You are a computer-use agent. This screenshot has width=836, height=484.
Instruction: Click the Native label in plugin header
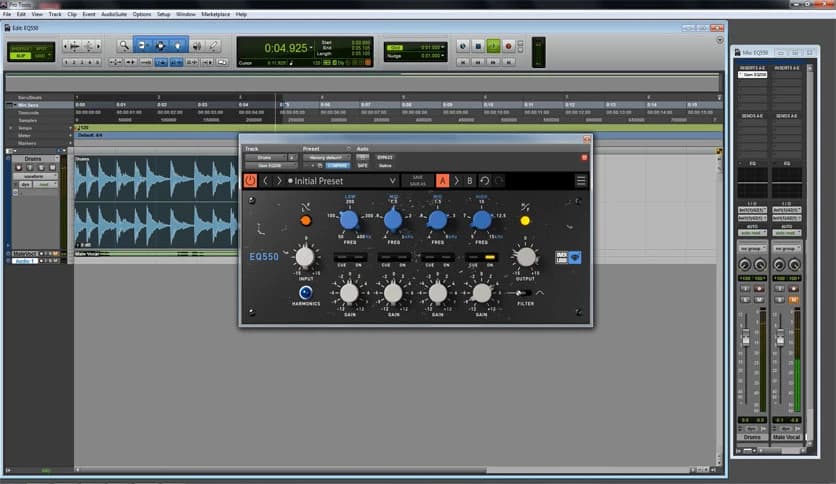pos(384,166)
